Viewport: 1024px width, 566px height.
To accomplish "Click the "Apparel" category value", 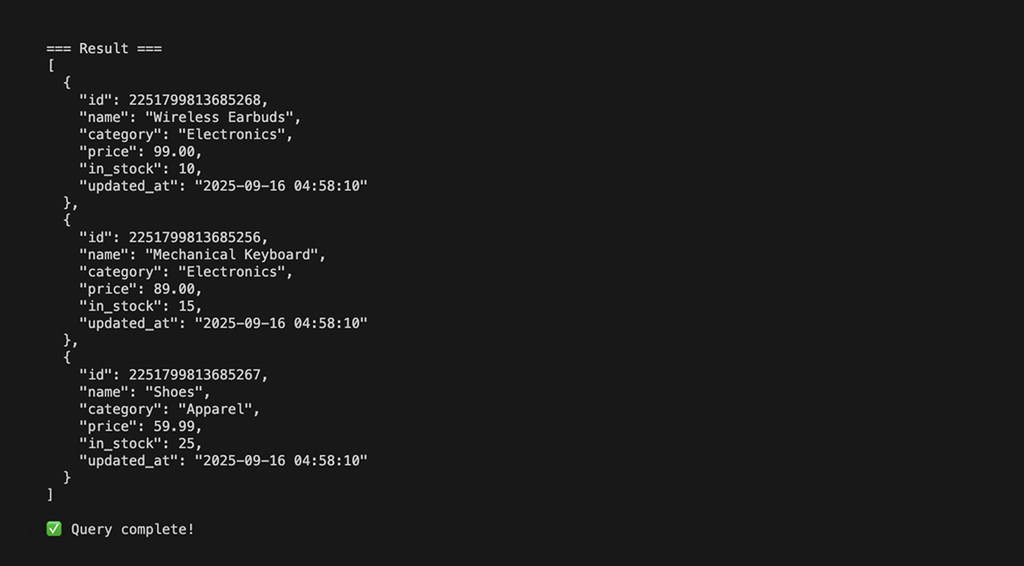I will coord(218,409).
